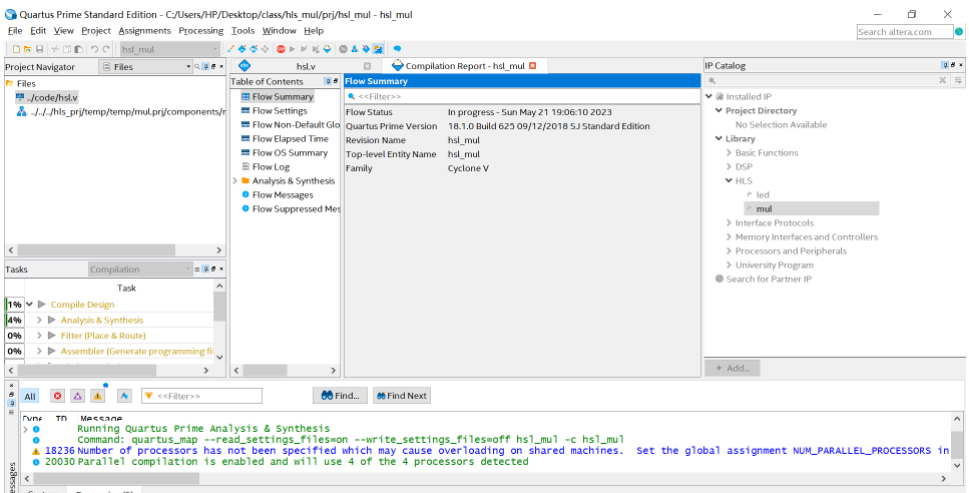Expand the Fitter (Place & Route) task

[x=39, y=335]
